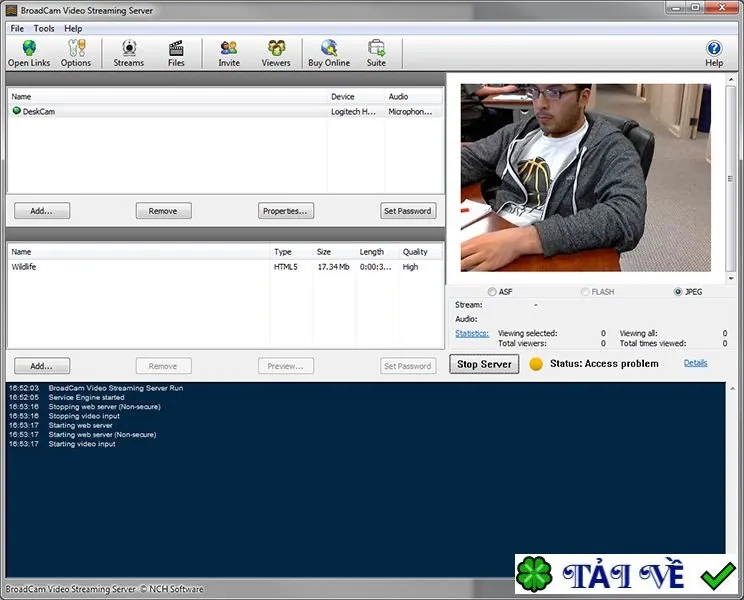Open the Details status link
The image size is (744, 600).
696,363
